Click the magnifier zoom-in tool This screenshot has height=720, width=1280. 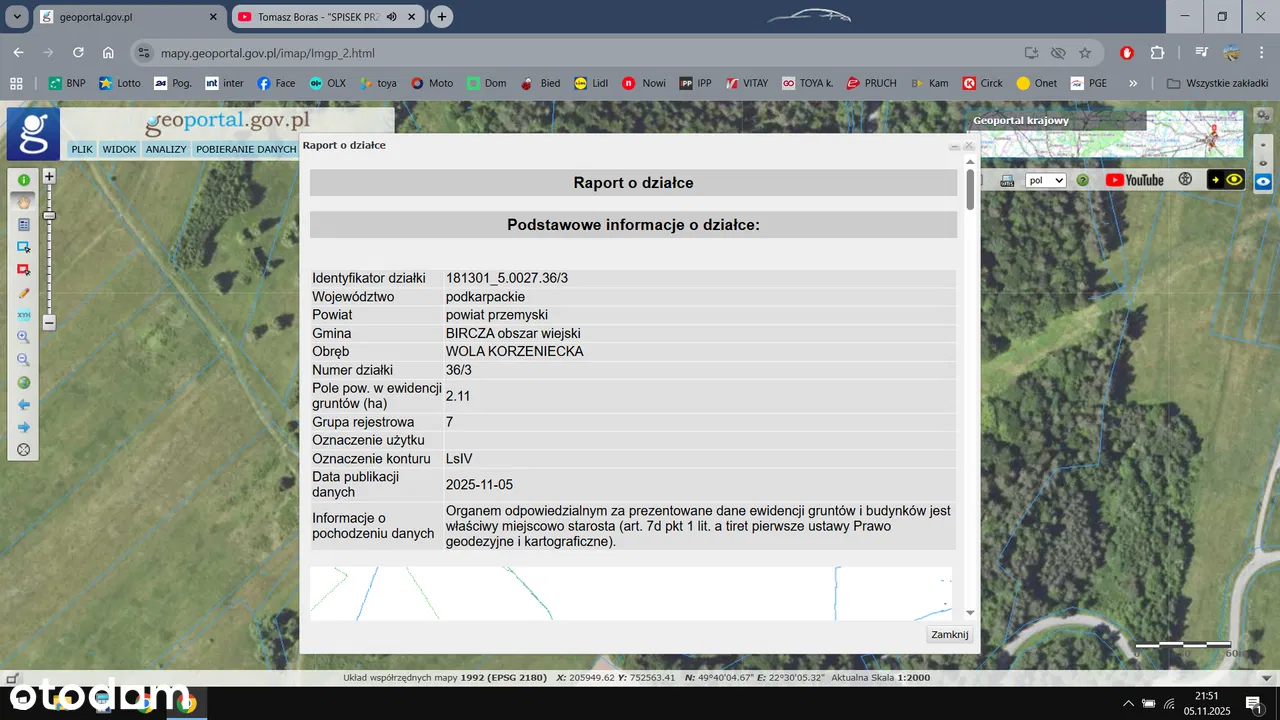pos(24,337)
